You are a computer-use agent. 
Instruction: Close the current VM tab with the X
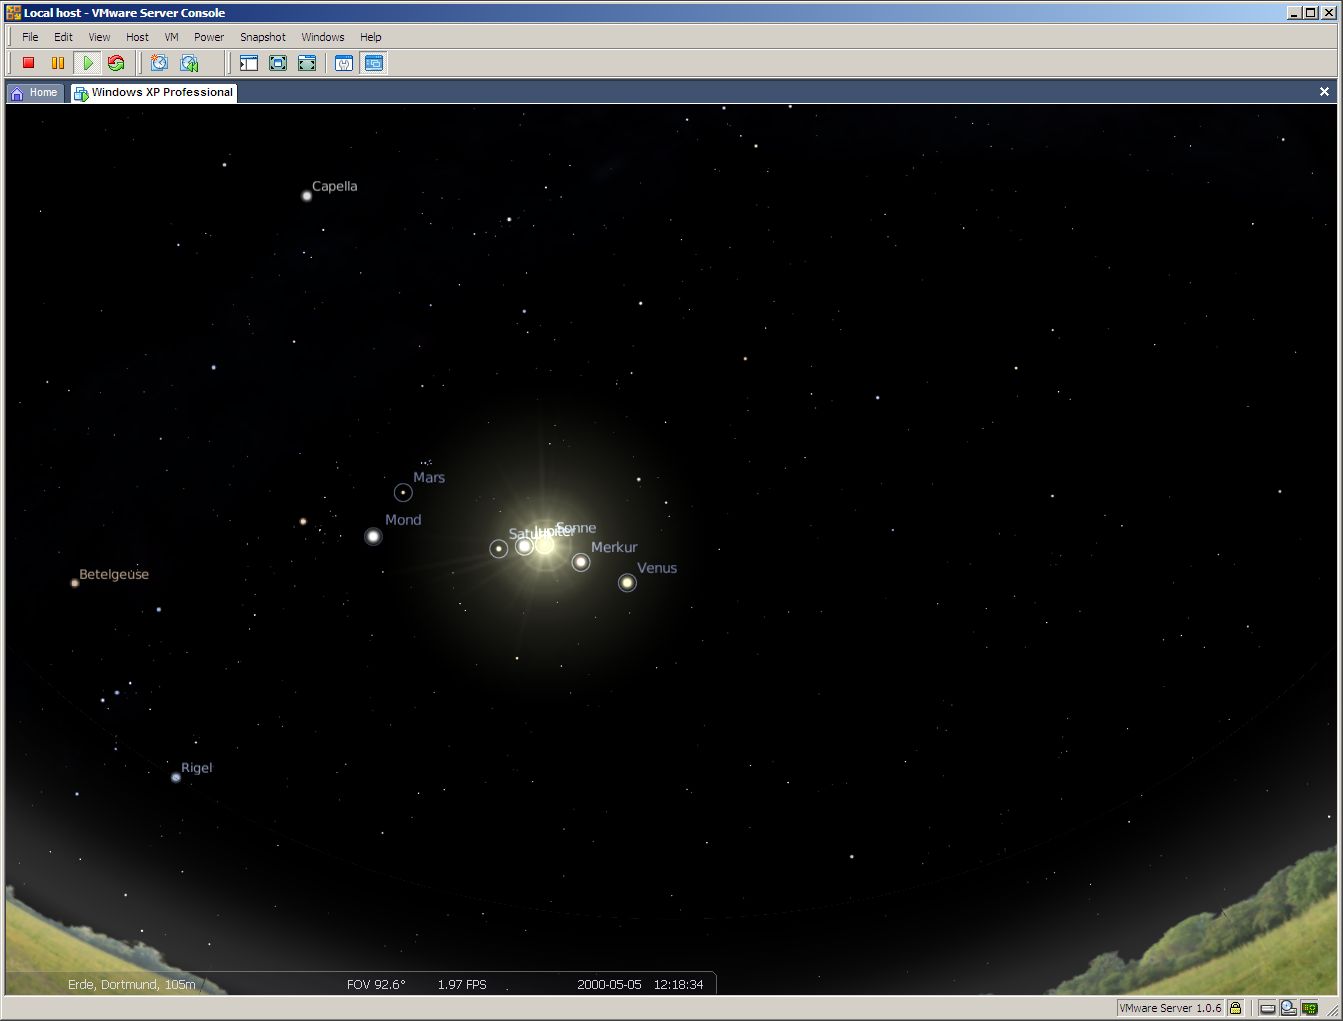[1324, 92]
